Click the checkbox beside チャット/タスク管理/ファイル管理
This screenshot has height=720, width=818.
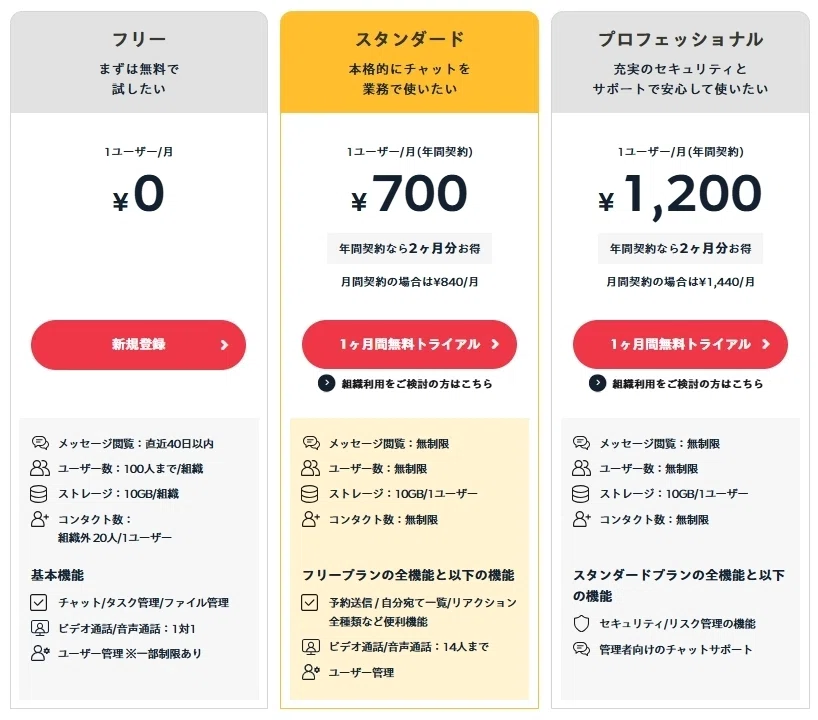tap(39, 603)
